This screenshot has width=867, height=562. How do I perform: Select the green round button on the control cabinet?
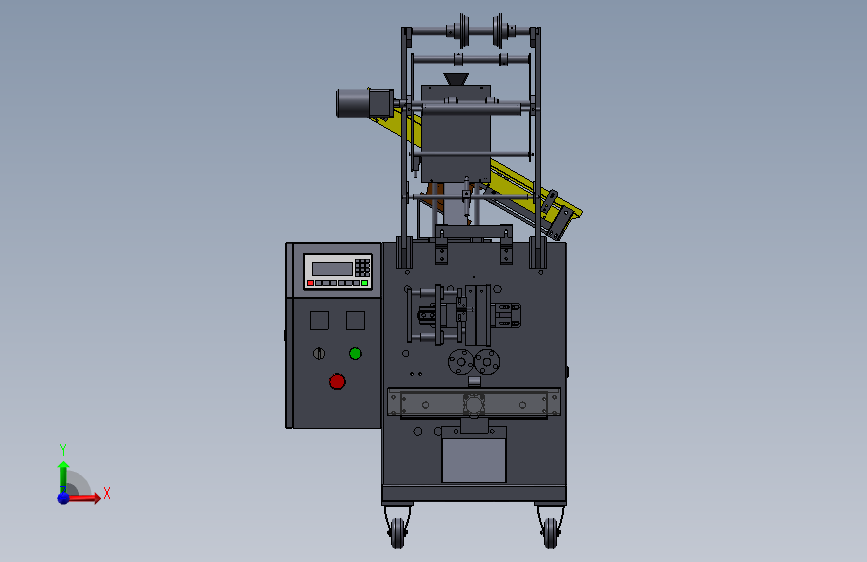356,353
